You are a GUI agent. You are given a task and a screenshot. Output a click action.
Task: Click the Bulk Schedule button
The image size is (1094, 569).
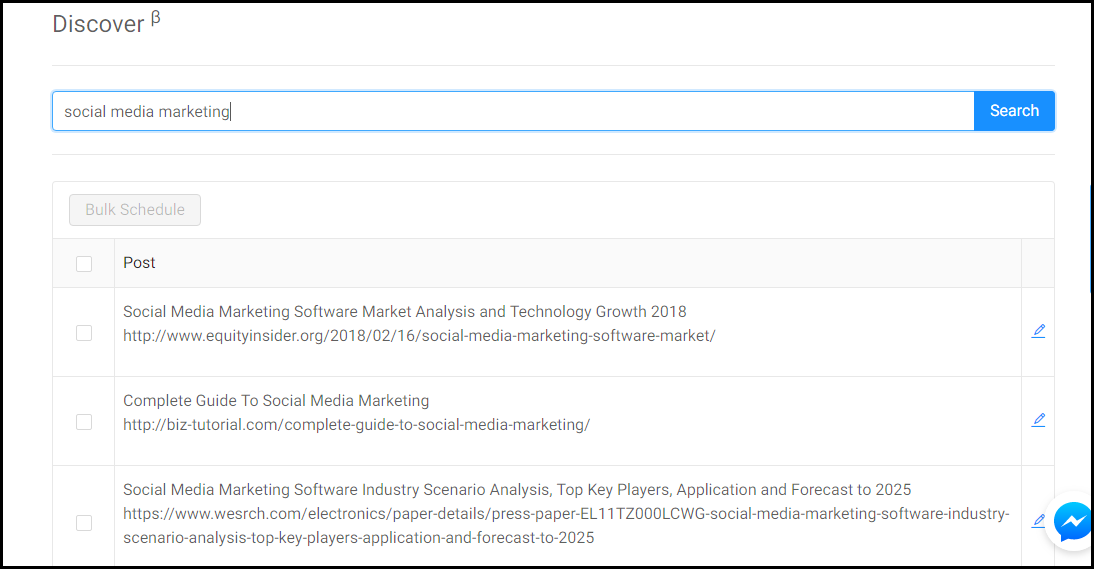coord(135,210)
